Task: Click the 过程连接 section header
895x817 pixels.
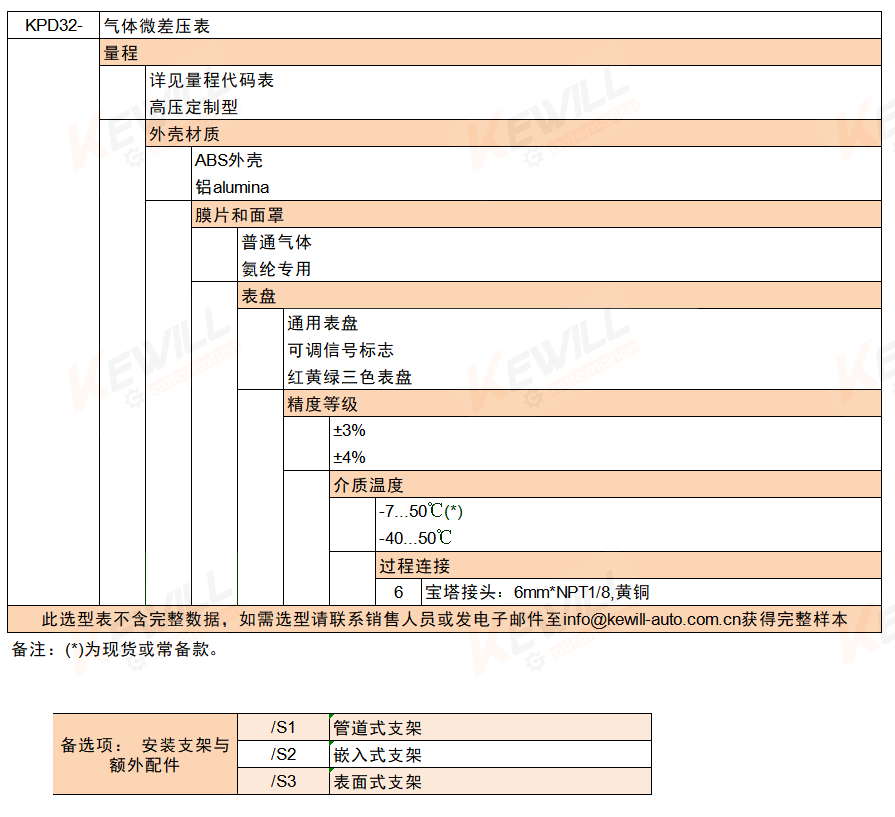Action: tap(628, 566)
